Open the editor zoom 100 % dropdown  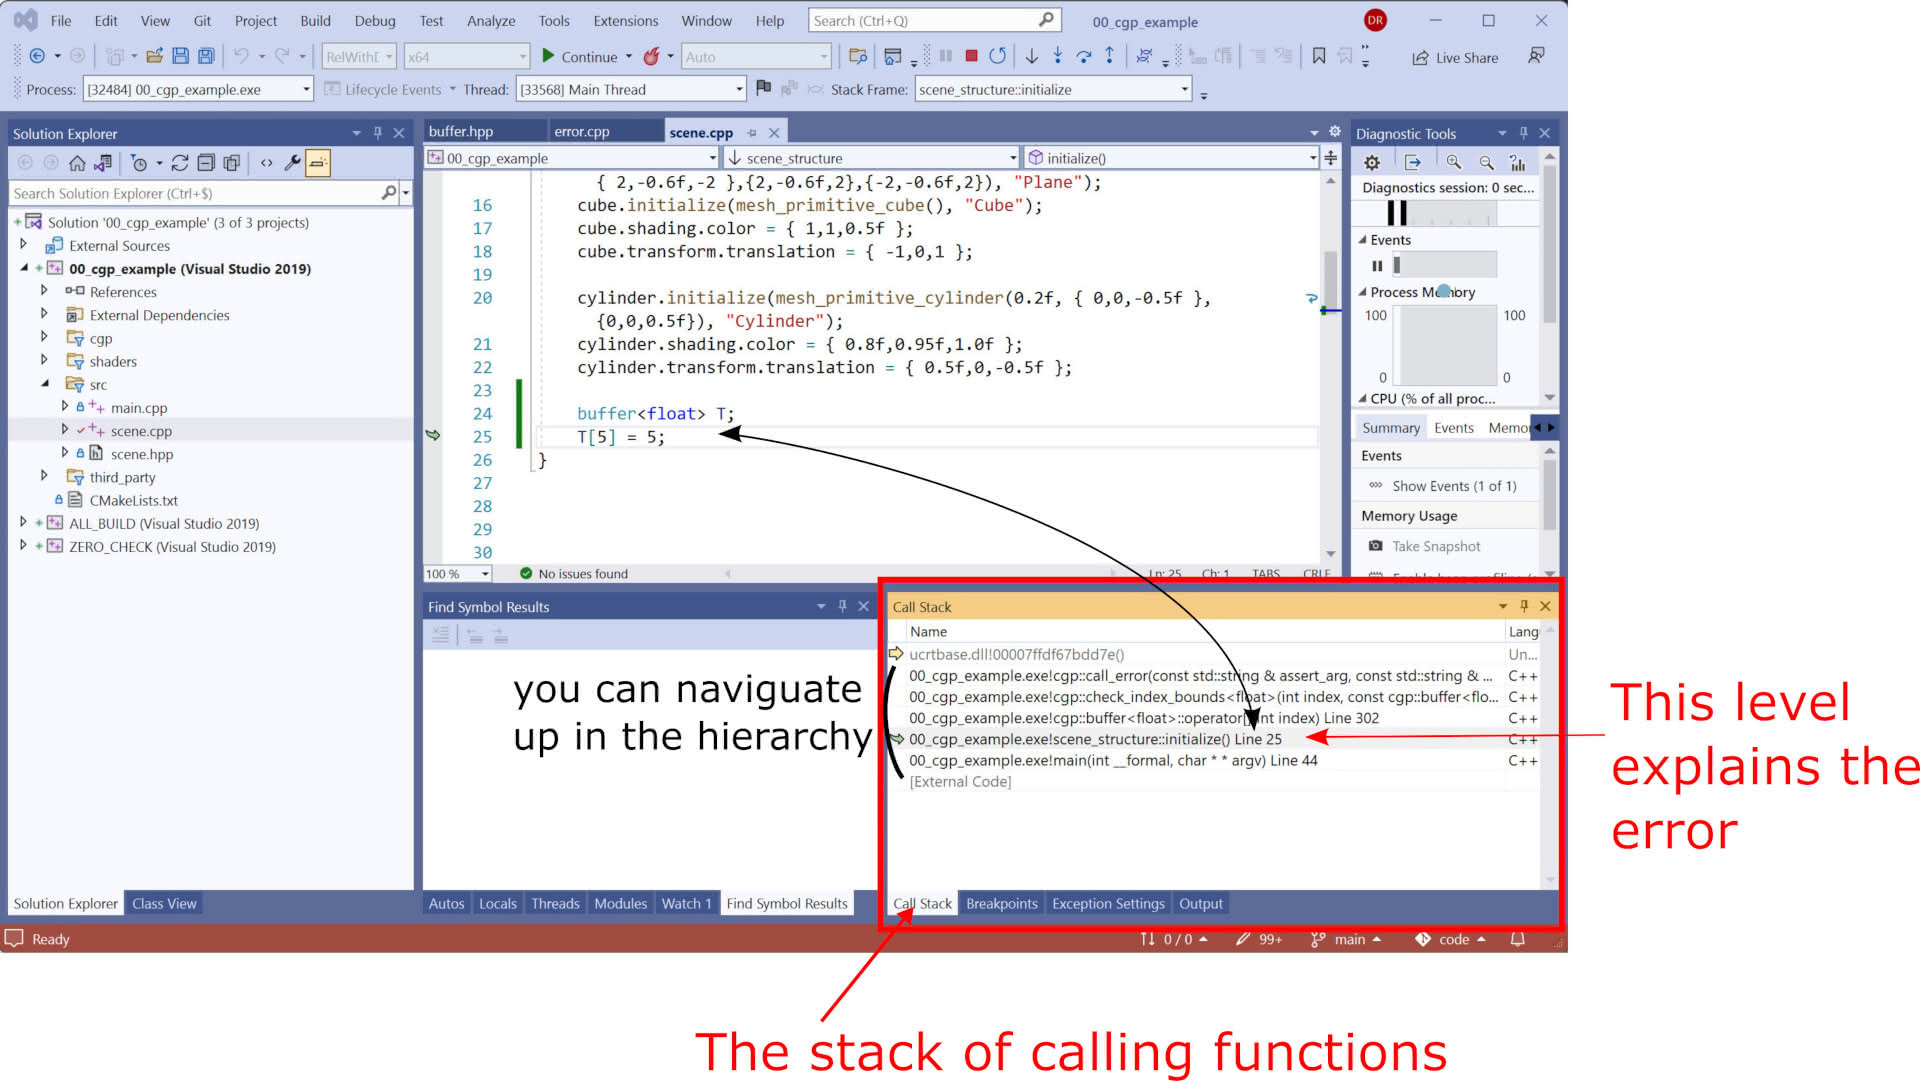click(485, 574)
